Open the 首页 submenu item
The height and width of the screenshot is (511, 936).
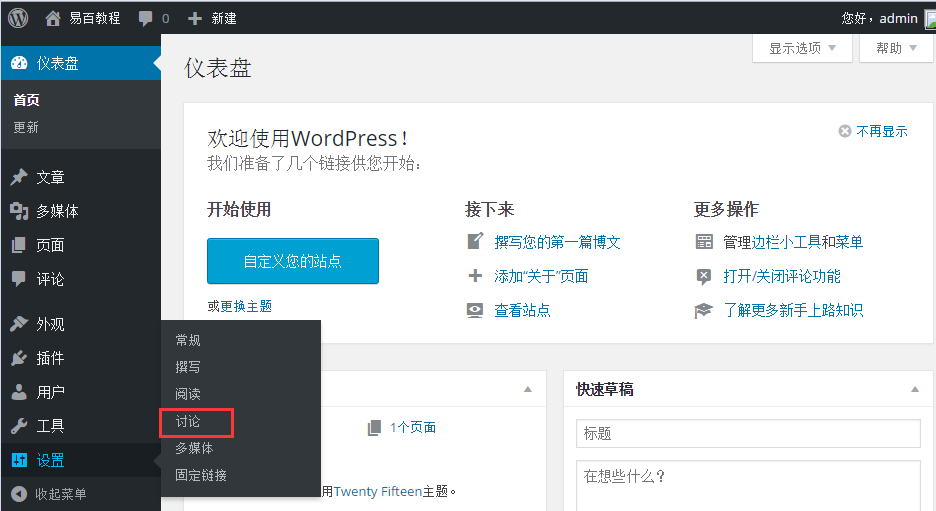pos(27,100)
